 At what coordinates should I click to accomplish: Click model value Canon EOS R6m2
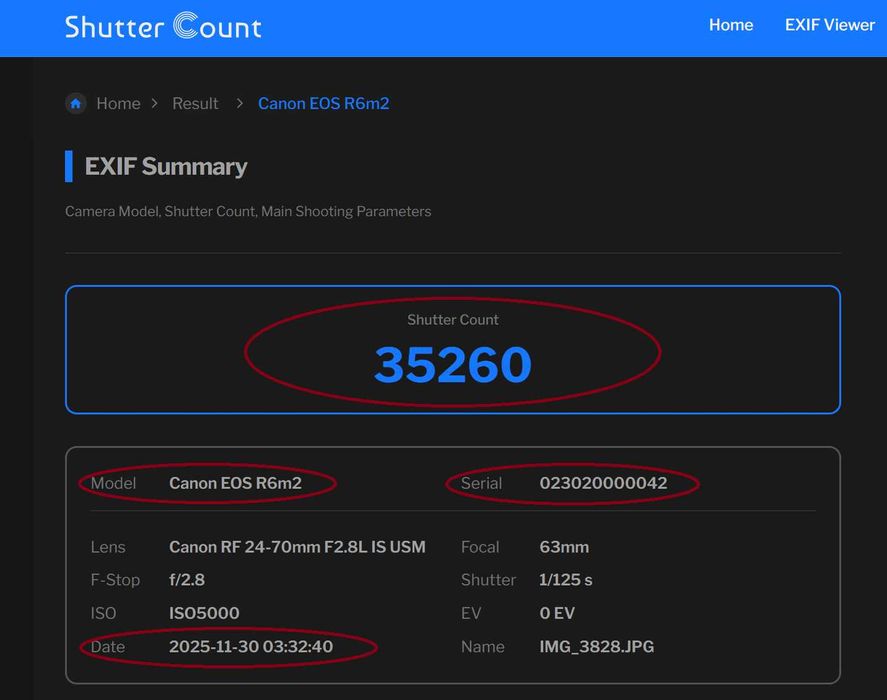point(235,483)
